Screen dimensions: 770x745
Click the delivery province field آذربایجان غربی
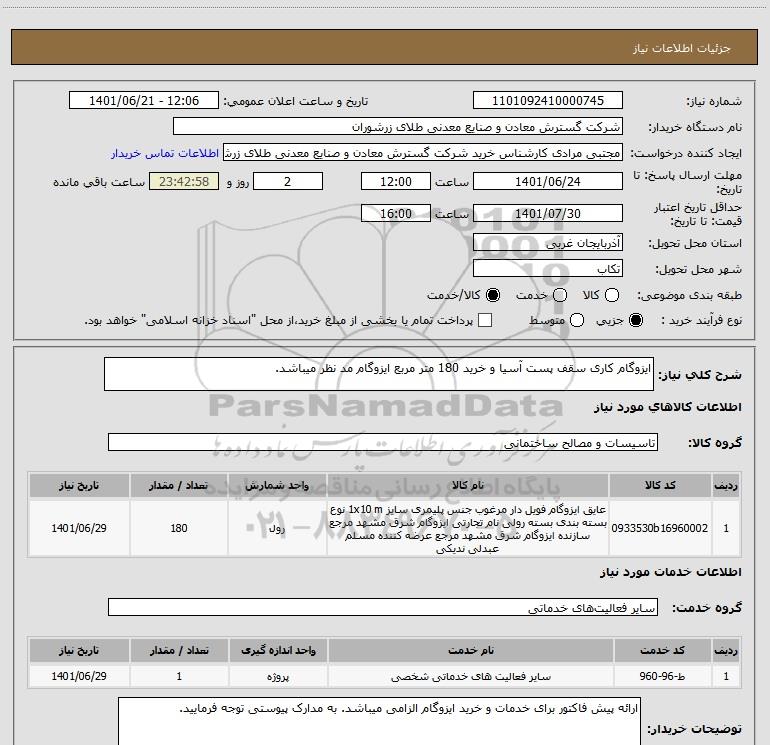548,243
